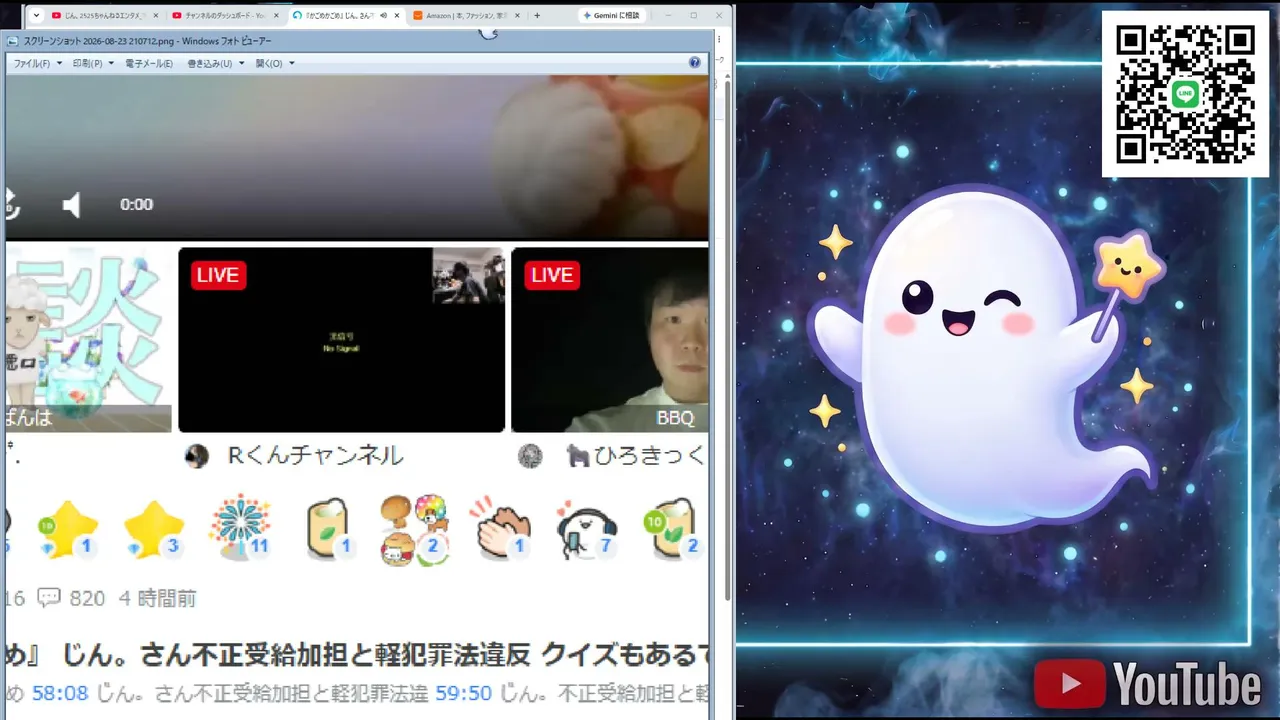
Task: Close the チャンネルのダッシュボード tab
Action: click(x=275, y=16)
